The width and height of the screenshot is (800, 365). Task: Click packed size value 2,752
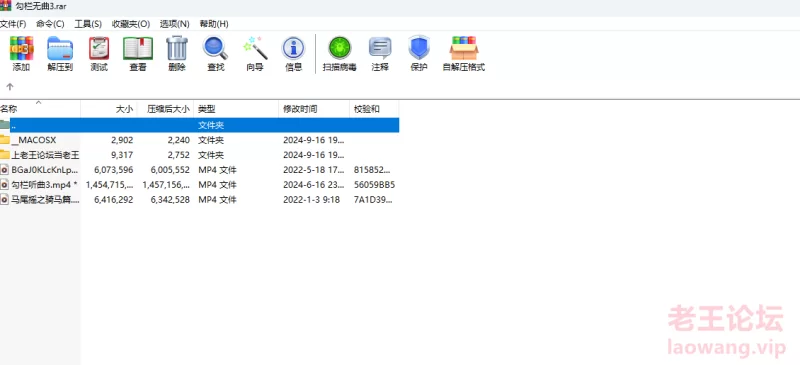[x=179, y=155]
